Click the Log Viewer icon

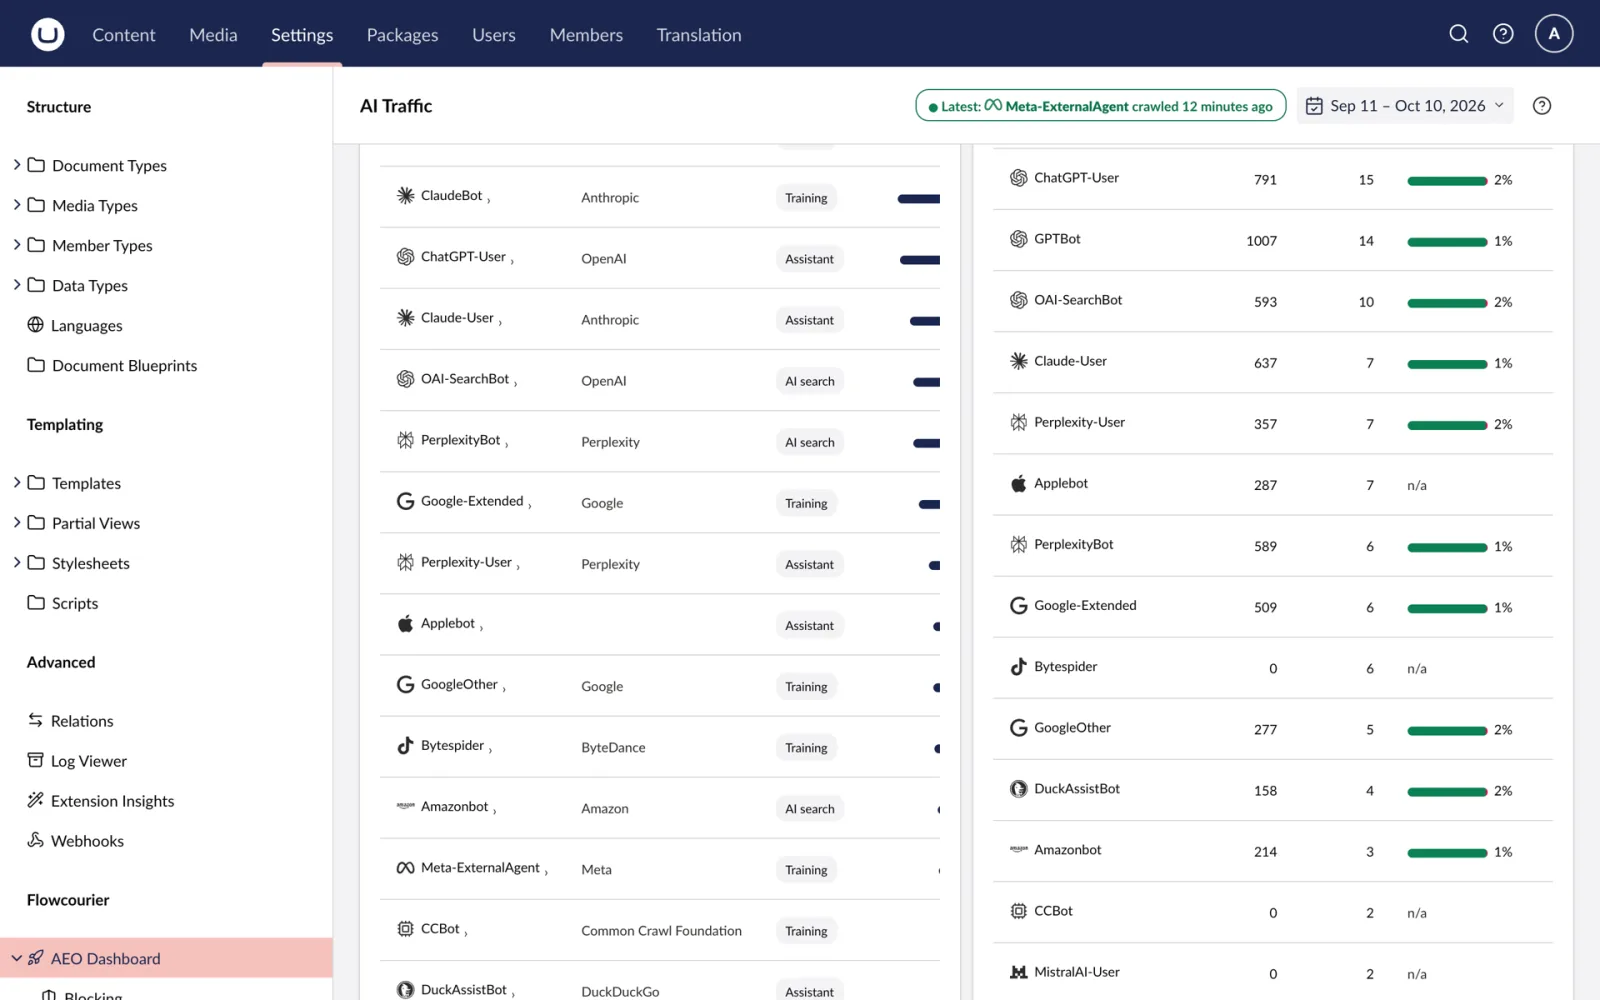(36, 760)
